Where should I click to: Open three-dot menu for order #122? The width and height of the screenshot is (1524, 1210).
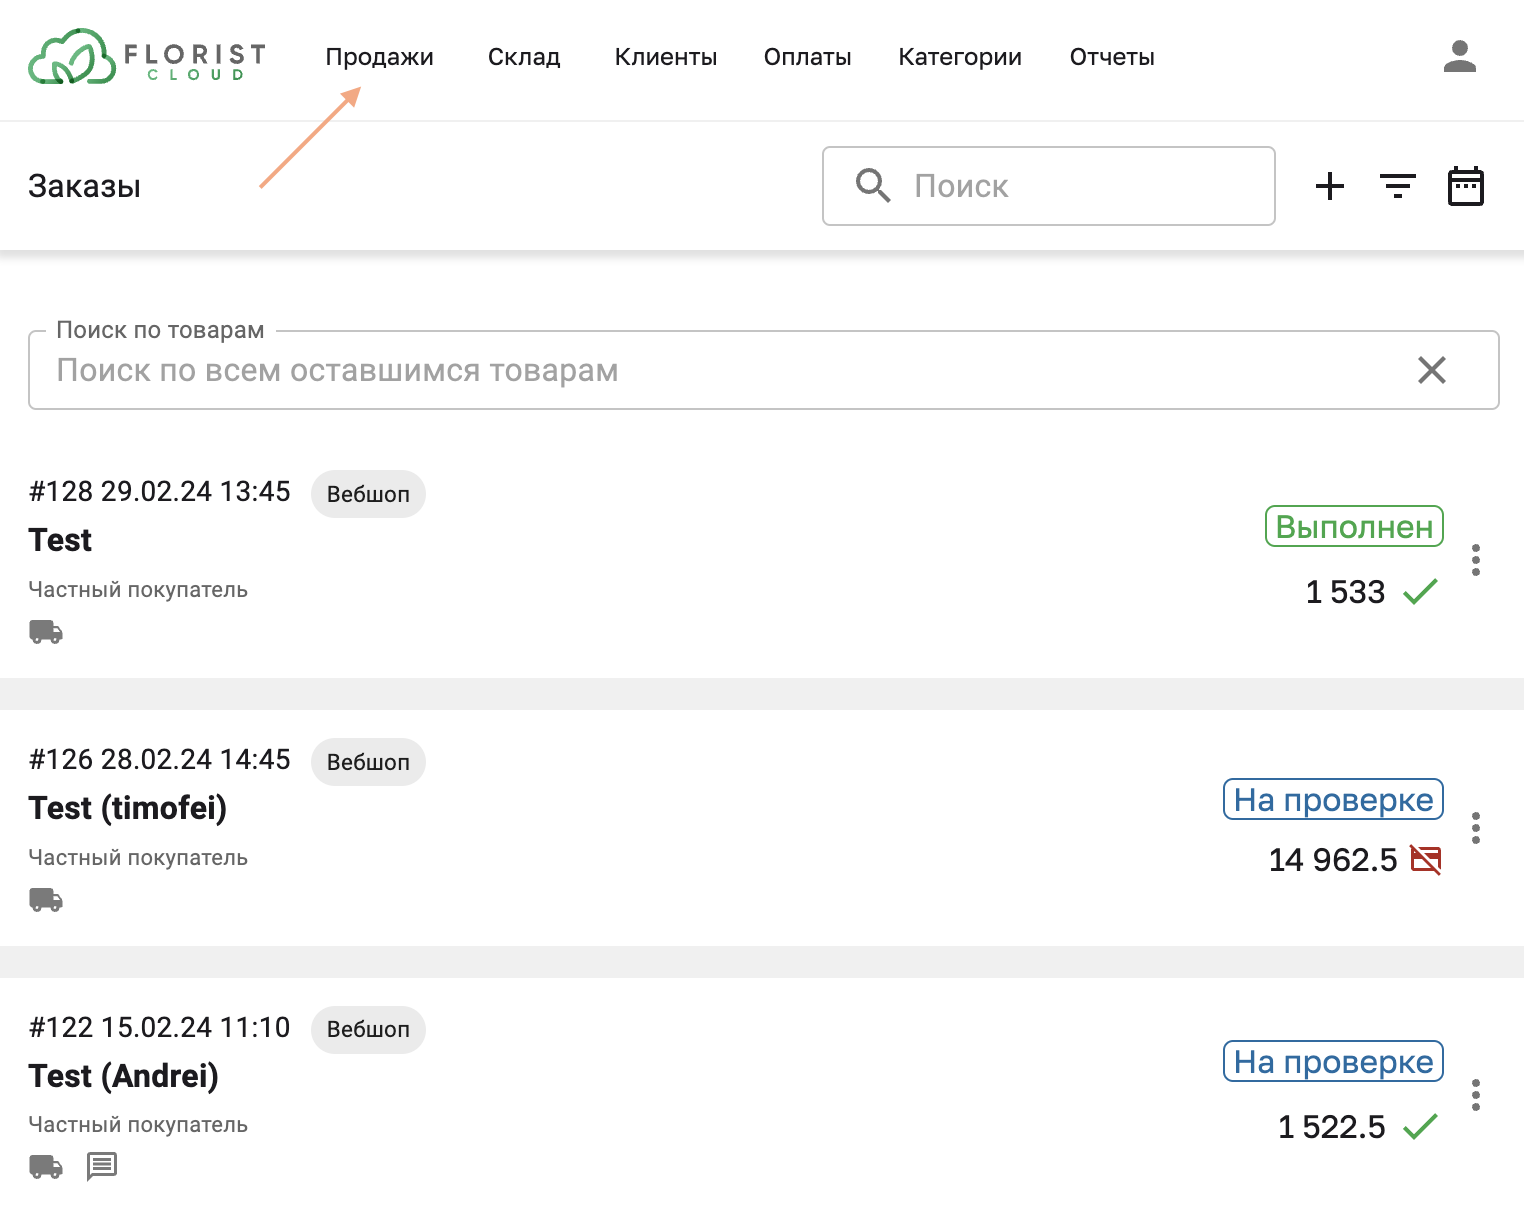pos(1475,1095)
